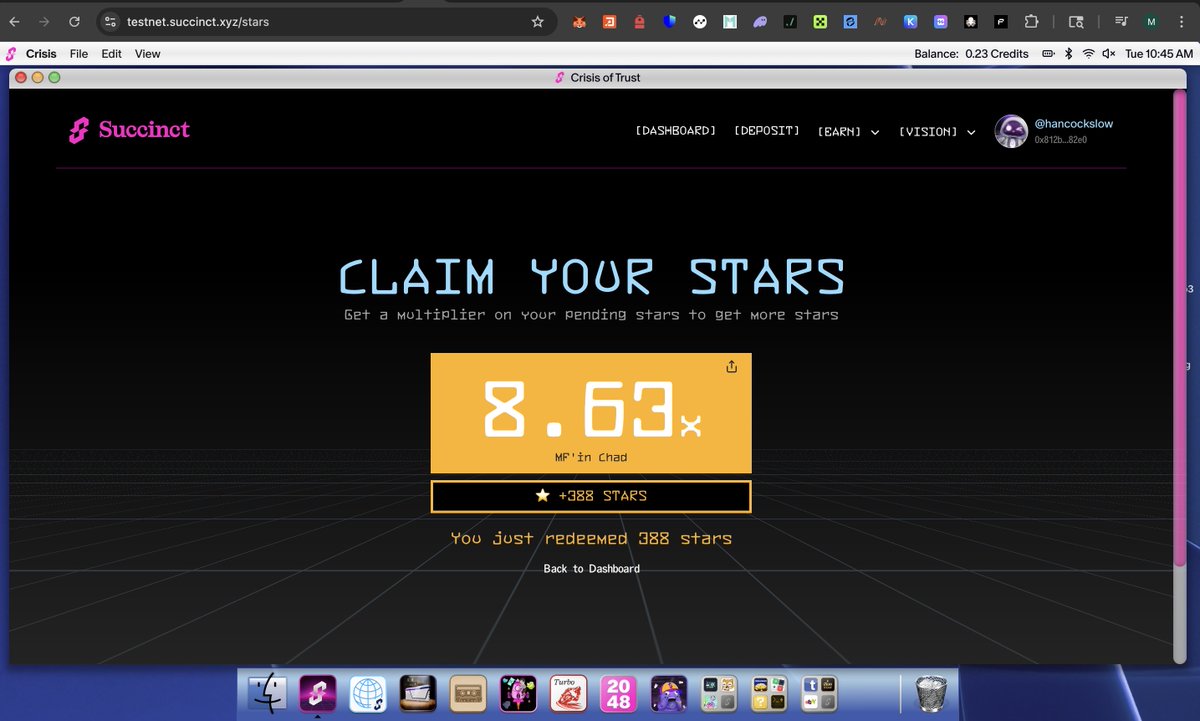The image size is (1200, 721).
Task: Click the CLAIM YOUR STARS heading
Action: pyautogui.click(x=591, y=277)
